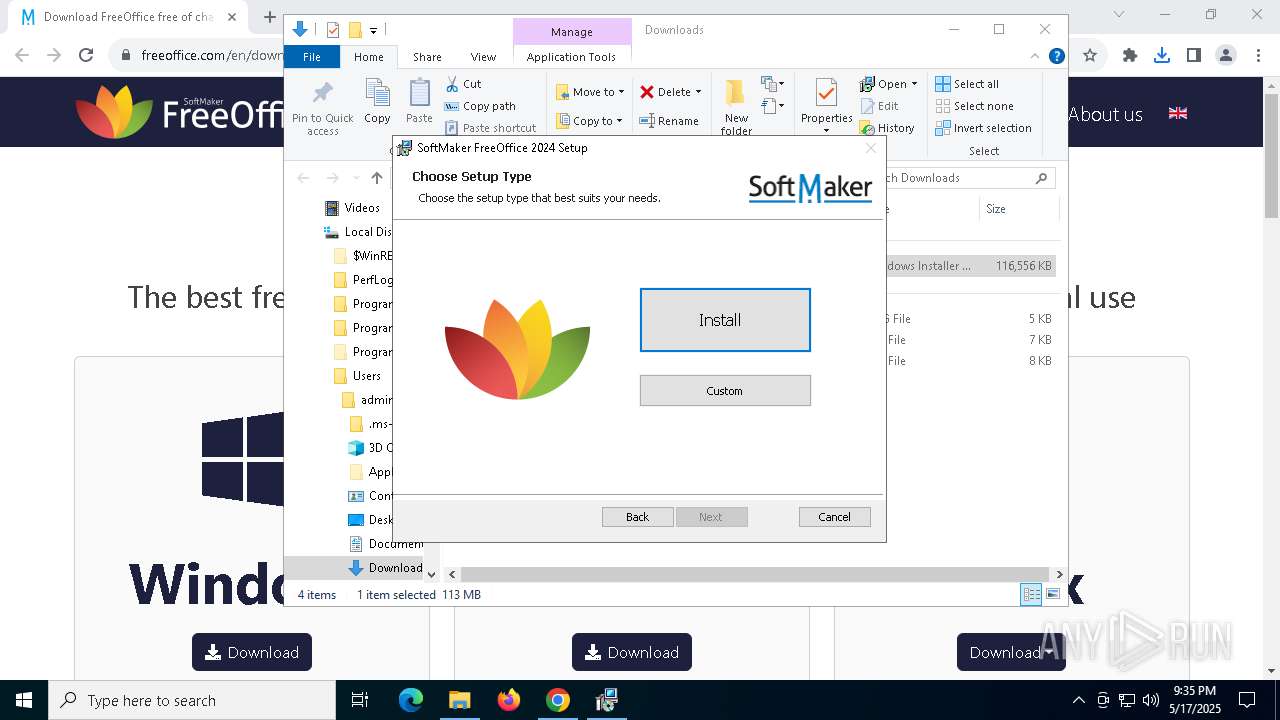The height and width of the screenshot is (720, 1280).
Task: Show file History from ribbon
Action: pos(887,128)
